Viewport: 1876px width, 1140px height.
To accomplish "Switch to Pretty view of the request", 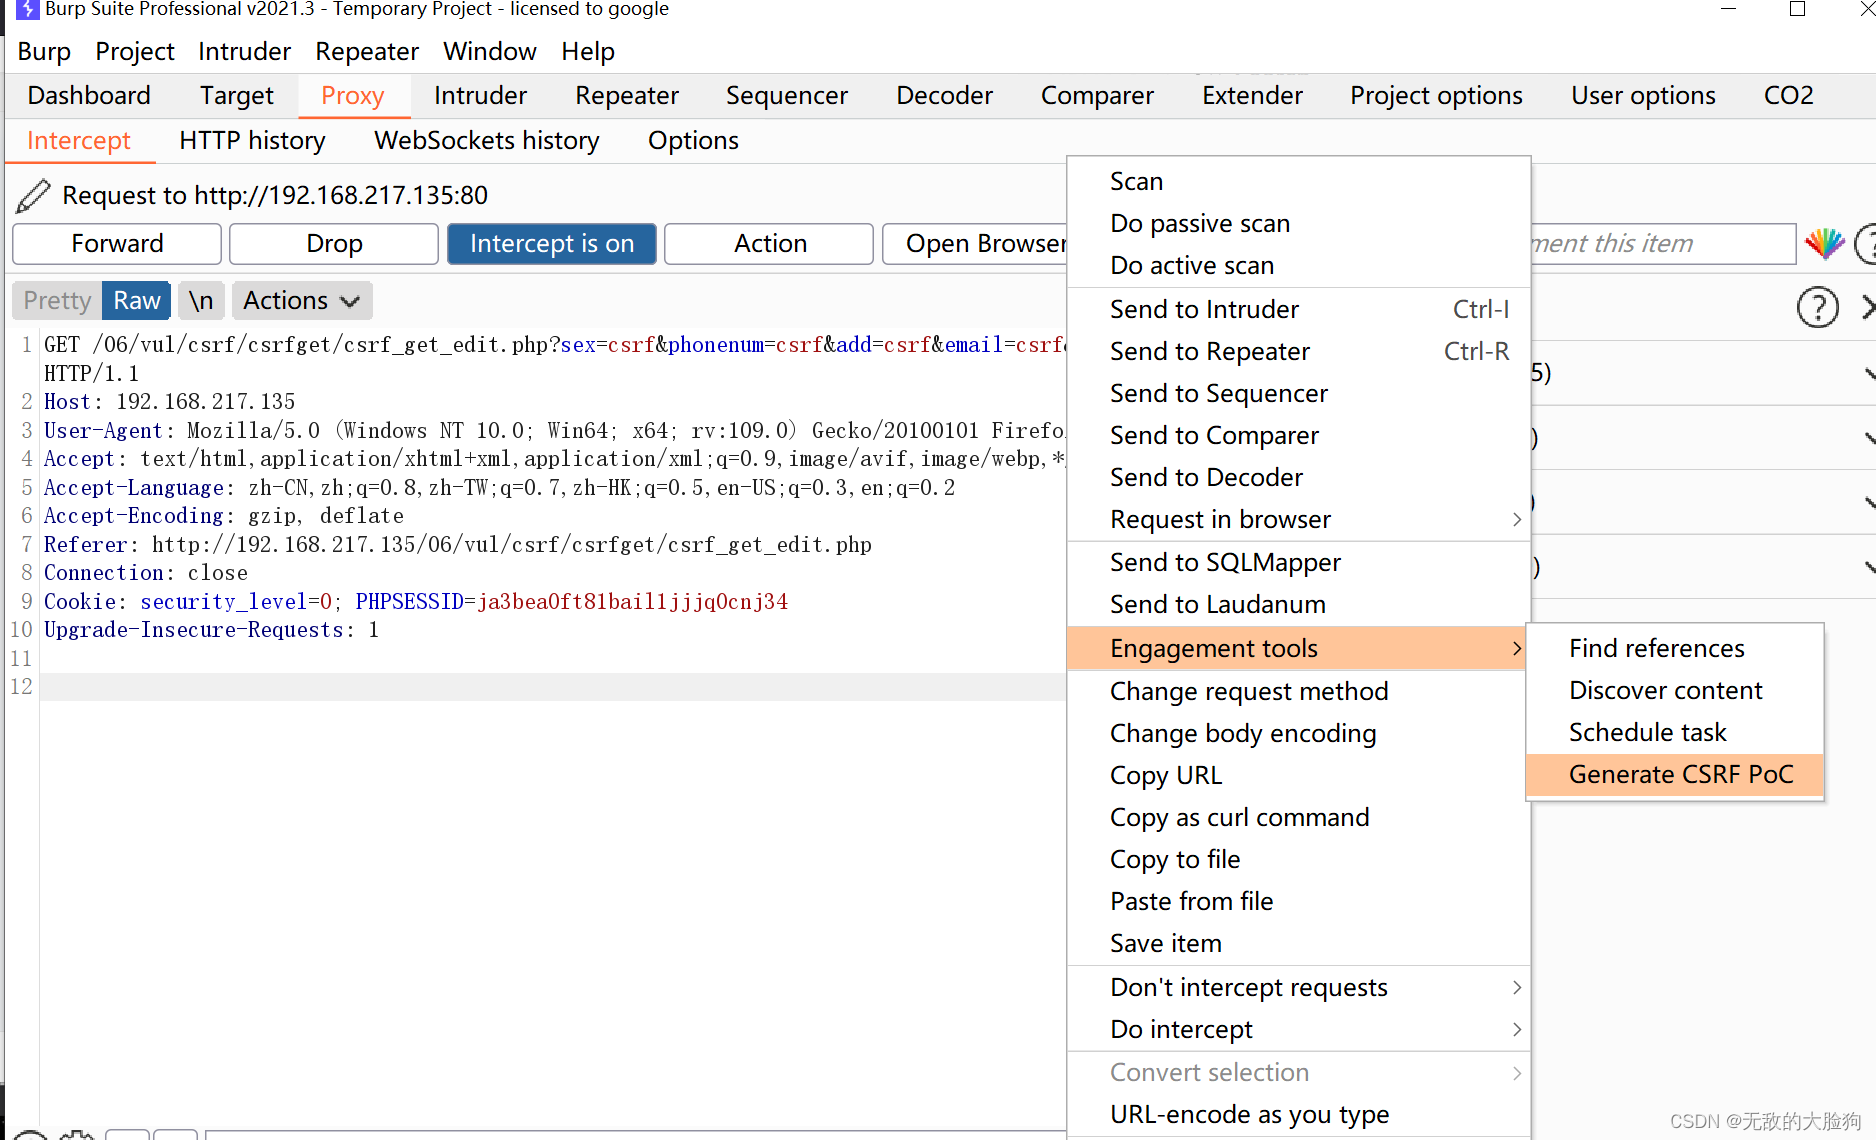I will pyautogui.click(x=57, y=301).
